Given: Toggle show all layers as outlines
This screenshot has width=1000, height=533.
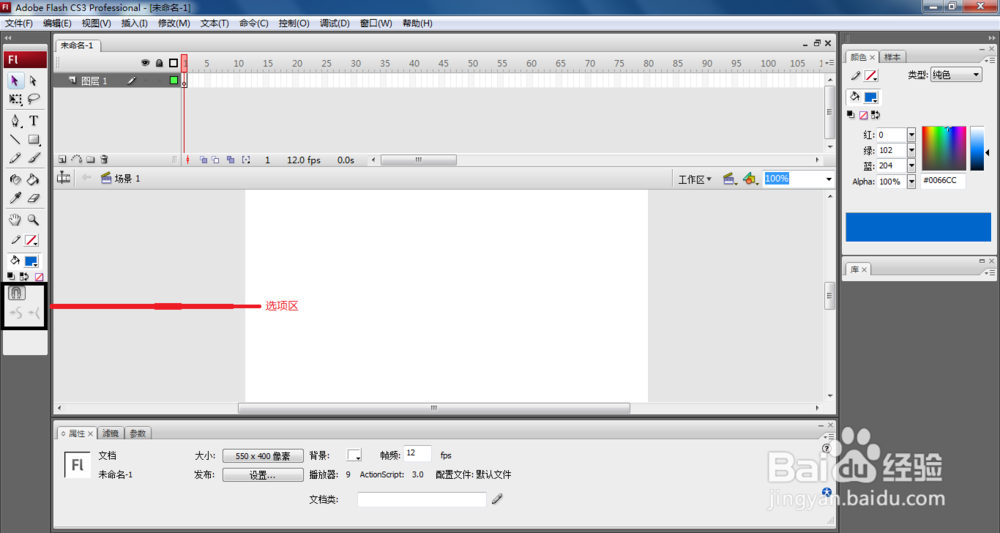Looking at the screenshot, I should tap(173, 63).
